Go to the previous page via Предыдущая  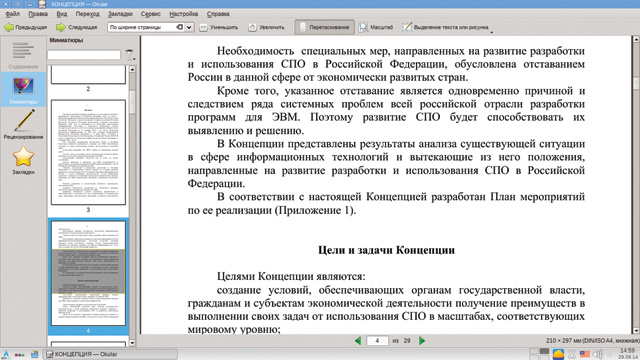click(x=25, y=27)
